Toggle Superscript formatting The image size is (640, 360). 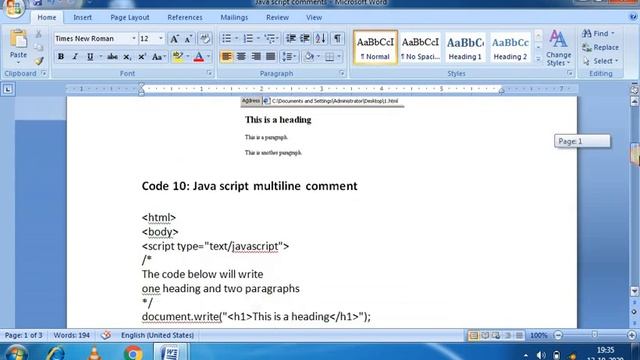142,57
